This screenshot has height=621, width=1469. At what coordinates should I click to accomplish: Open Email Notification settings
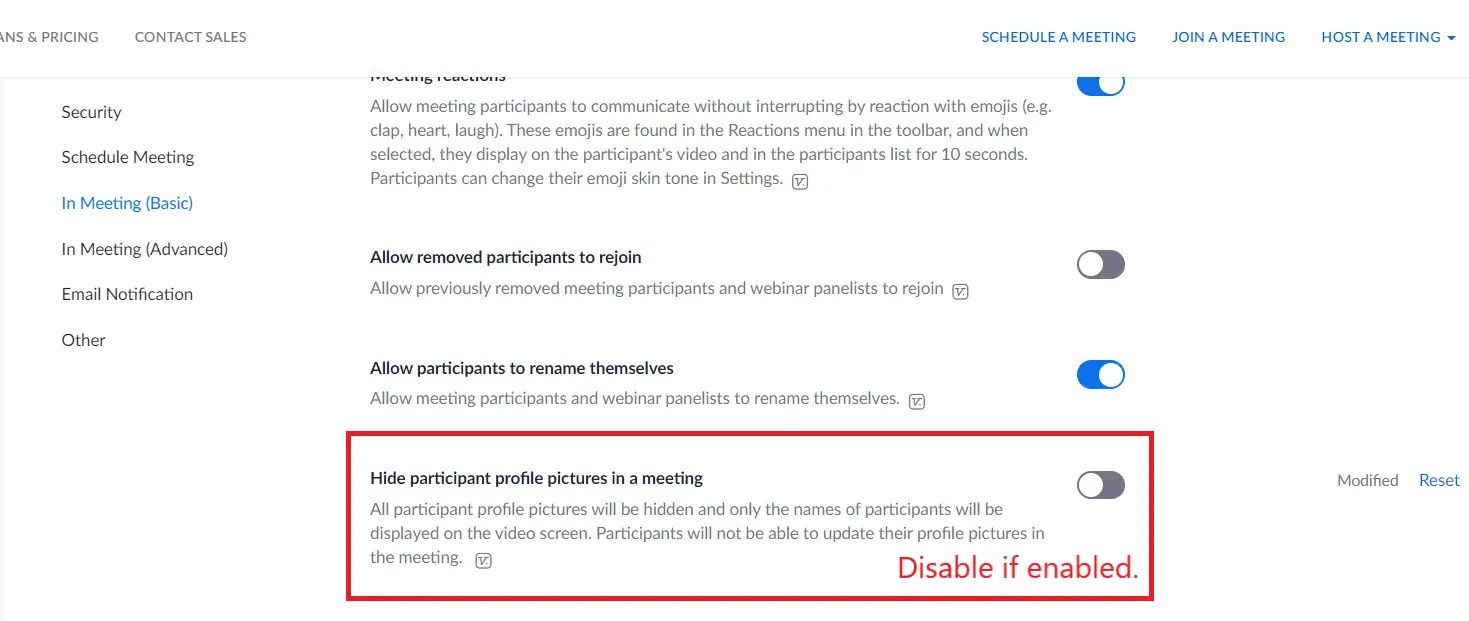127,294
